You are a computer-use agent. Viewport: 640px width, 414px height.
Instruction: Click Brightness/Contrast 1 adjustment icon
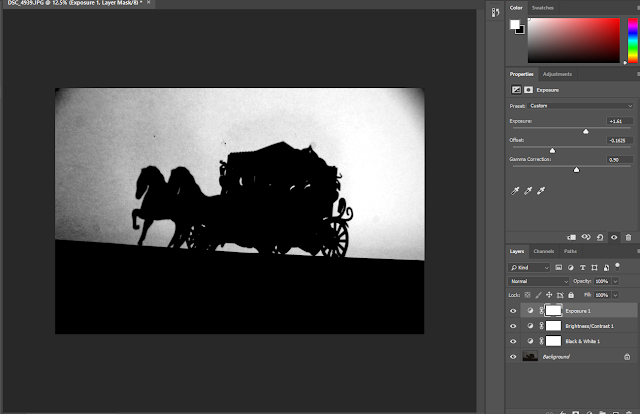(x=530, y=326)
